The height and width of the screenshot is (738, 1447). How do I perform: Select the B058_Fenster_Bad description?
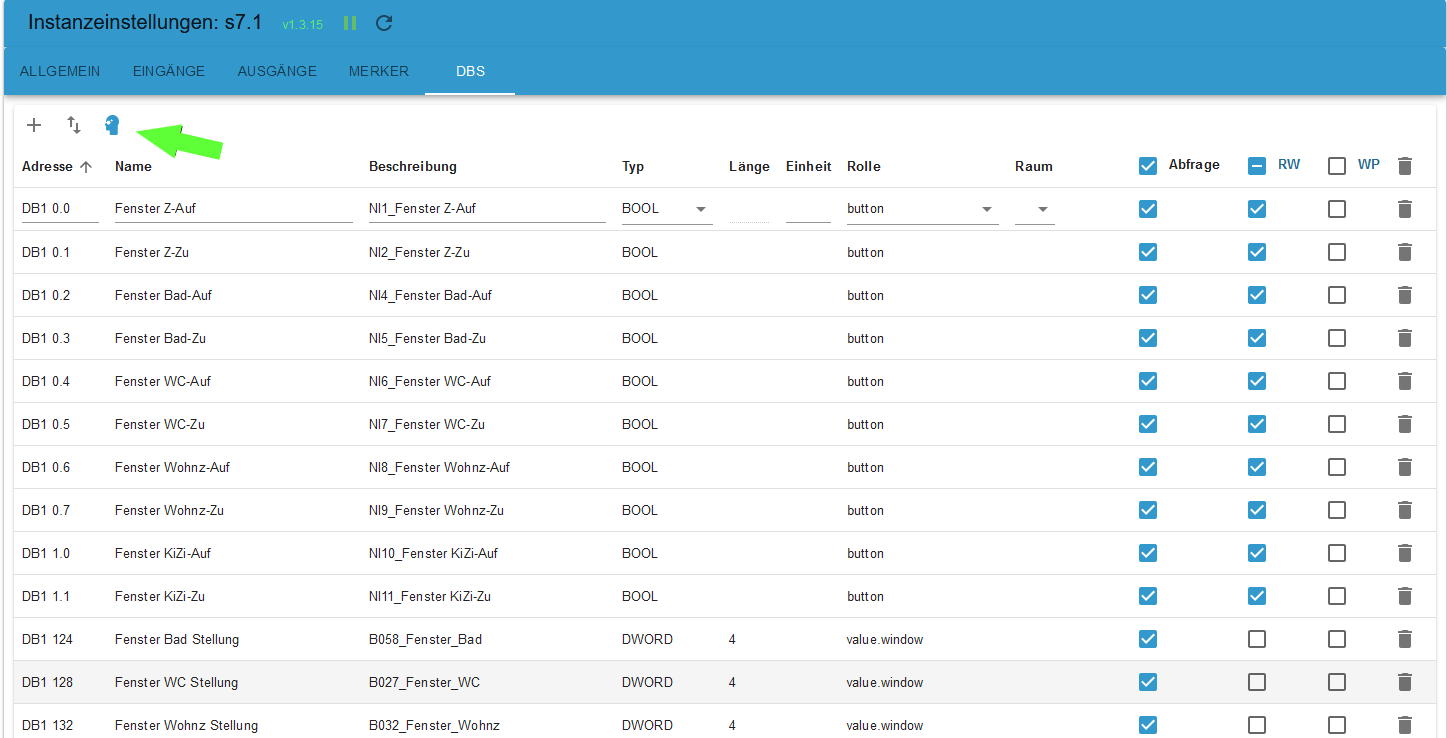tap(426, 639)
